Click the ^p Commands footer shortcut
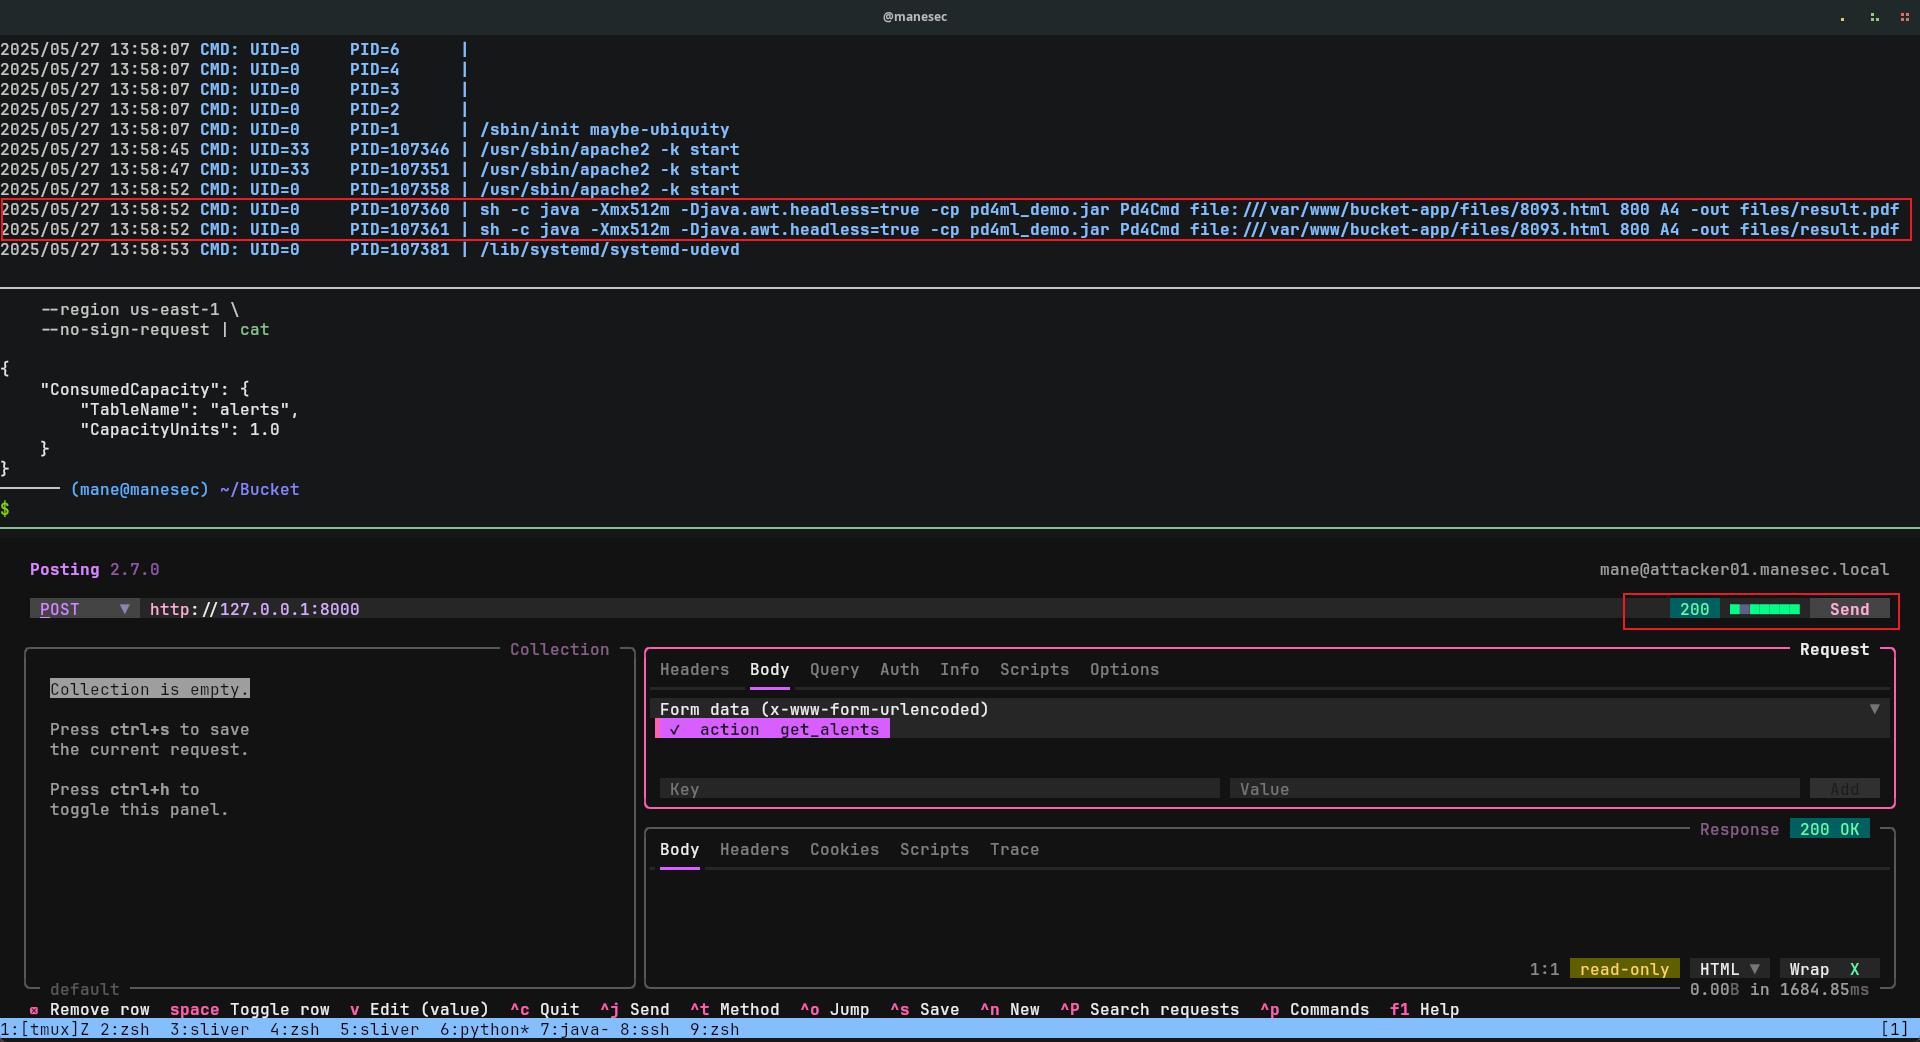Viewport: 1920px width, 1042px height. [x=1314, y=1009]
